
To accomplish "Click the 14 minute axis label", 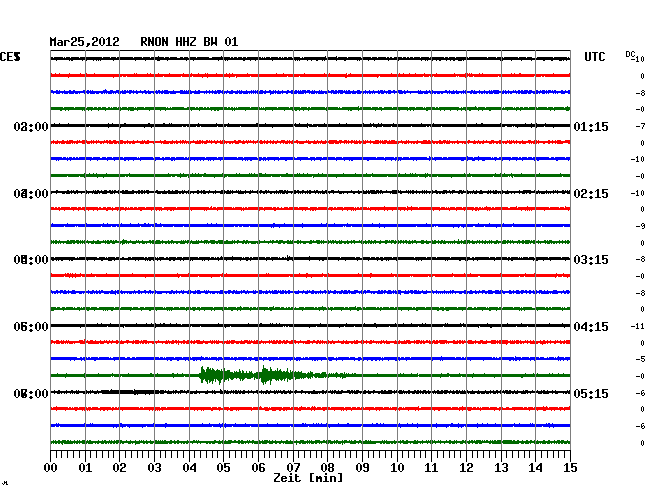I will (535, 468).
